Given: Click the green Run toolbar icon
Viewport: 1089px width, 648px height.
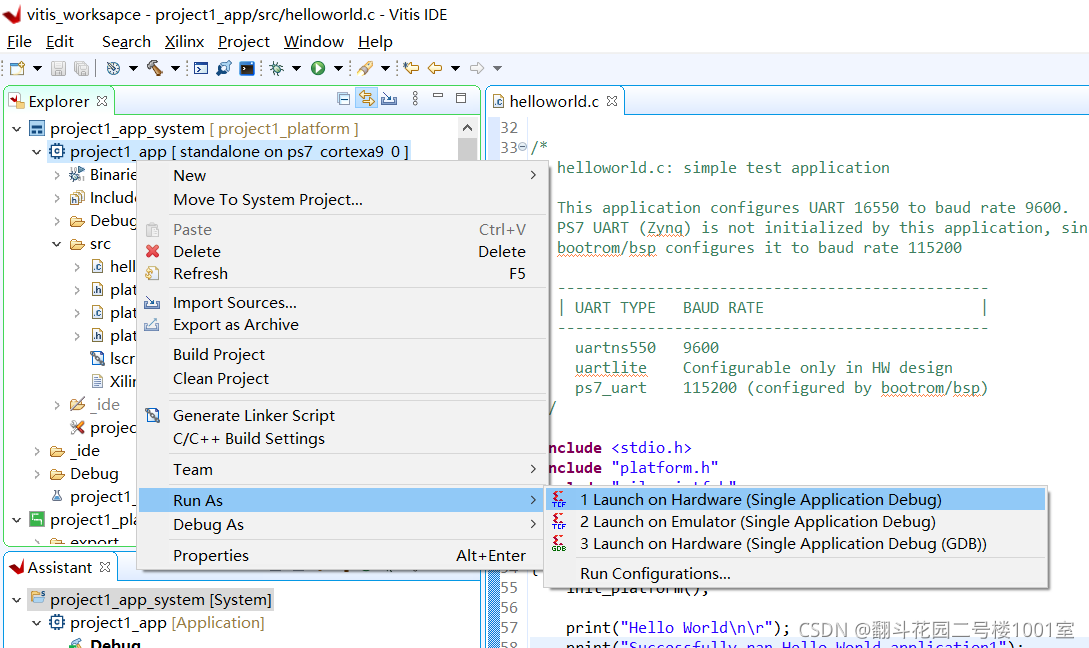Looking at the screenshot, I should (x=318, y=68).
